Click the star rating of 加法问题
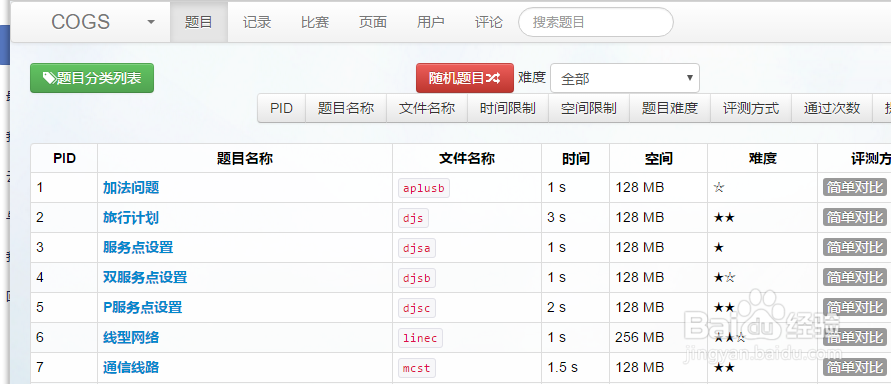 [x=719, y=187]
